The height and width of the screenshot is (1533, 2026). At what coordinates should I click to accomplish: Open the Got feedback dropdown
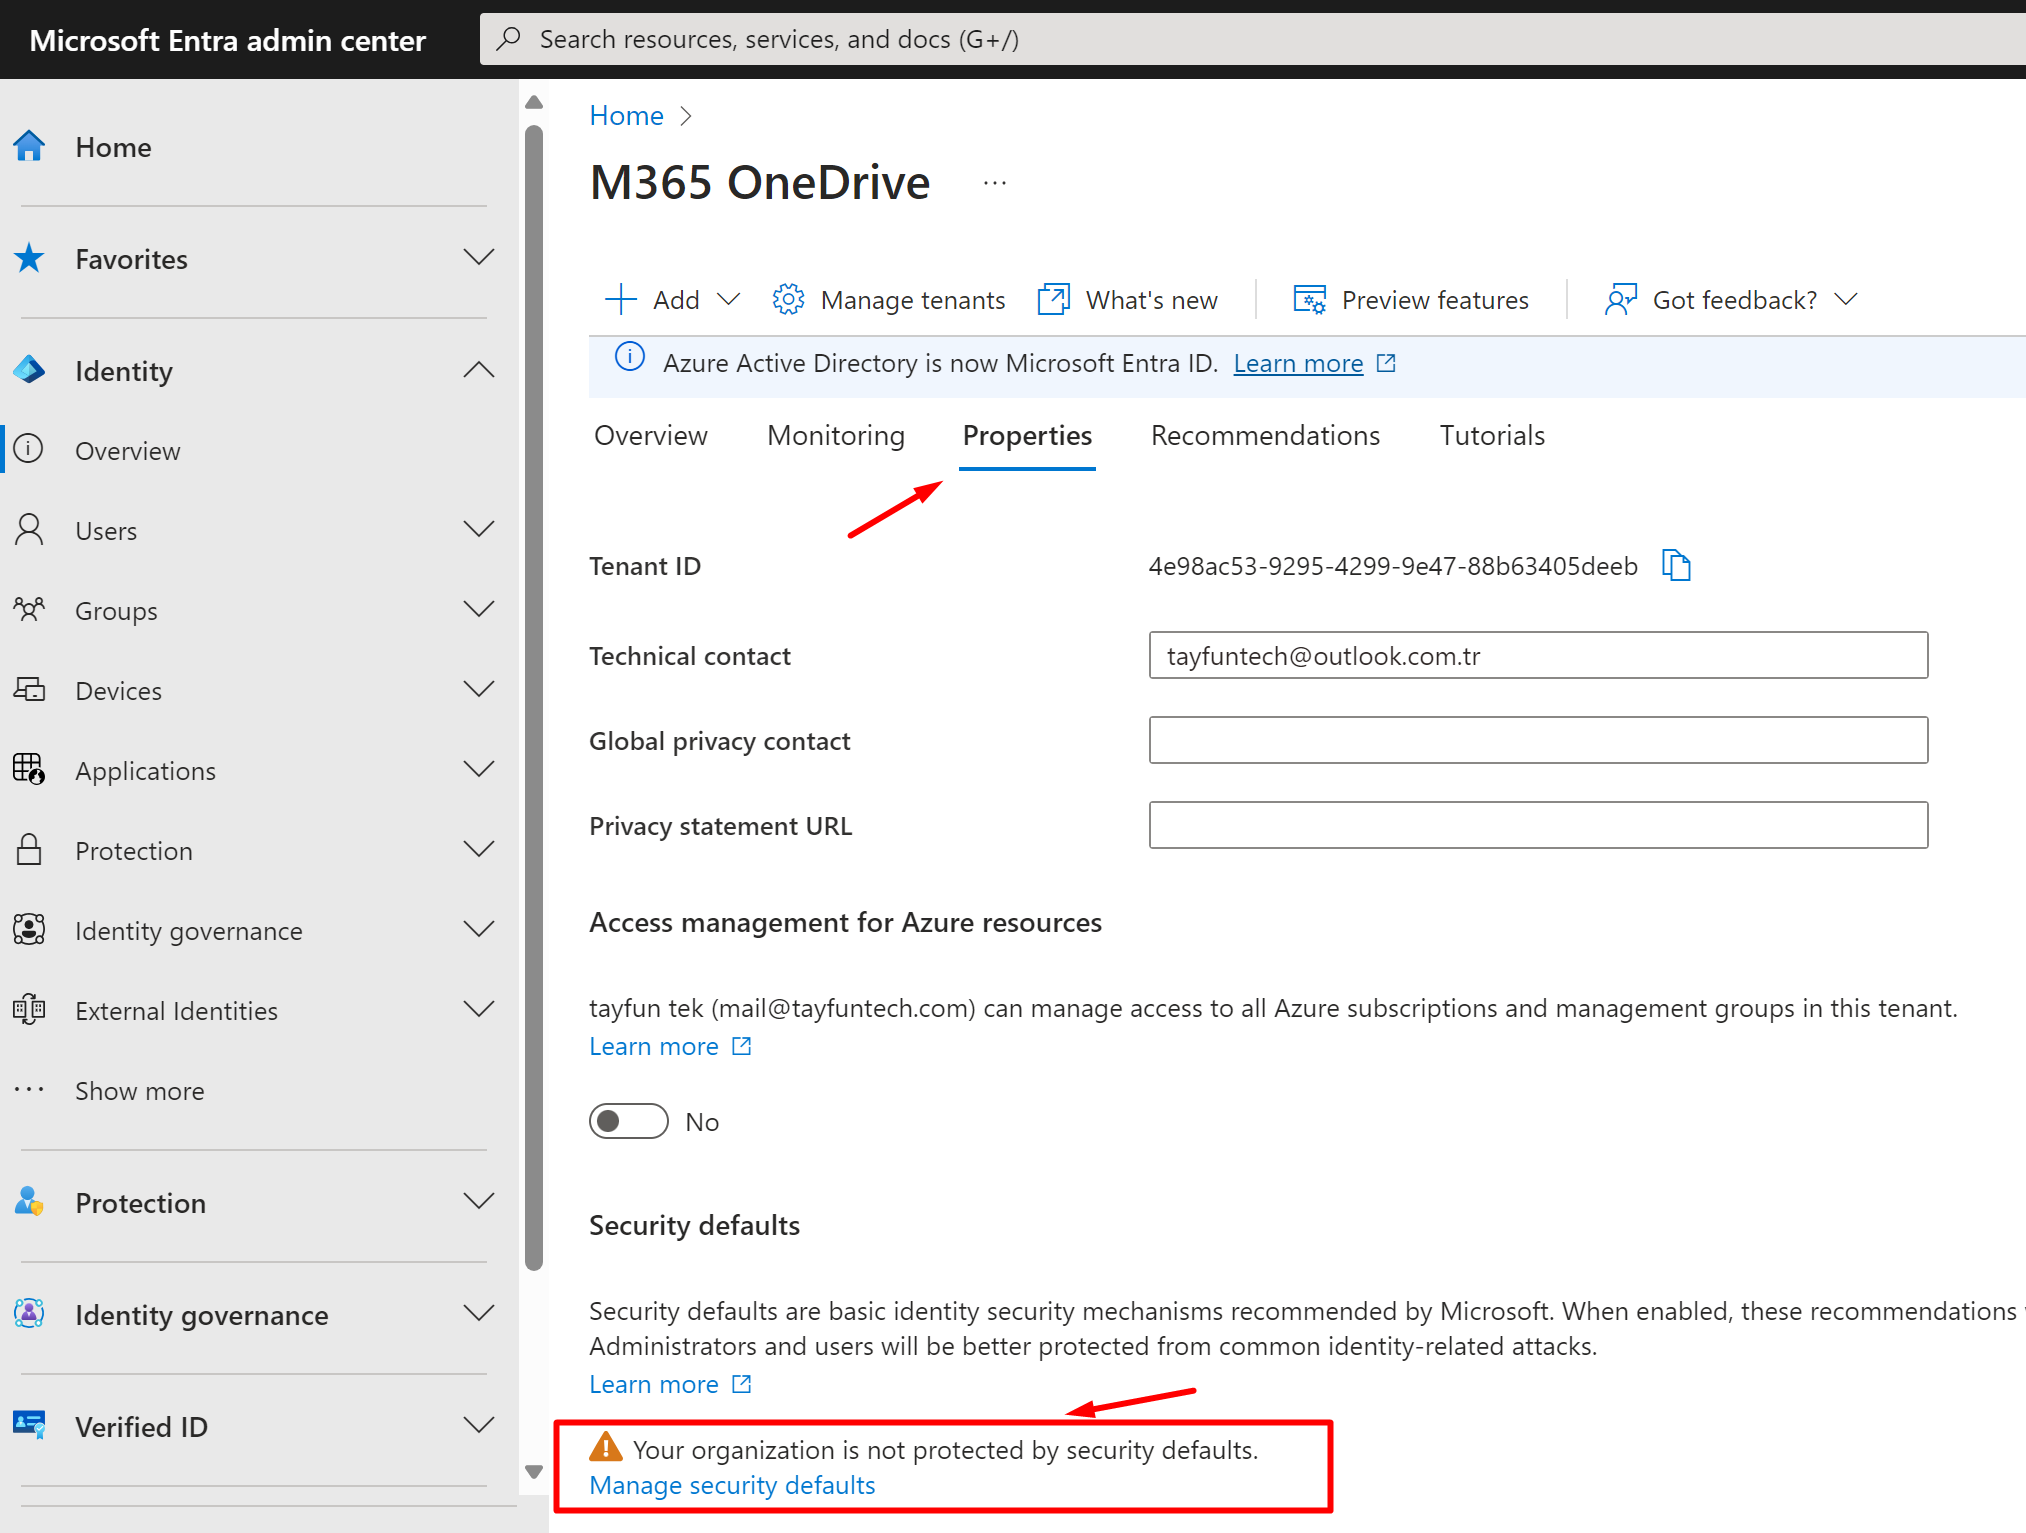tap(1733, 299)
